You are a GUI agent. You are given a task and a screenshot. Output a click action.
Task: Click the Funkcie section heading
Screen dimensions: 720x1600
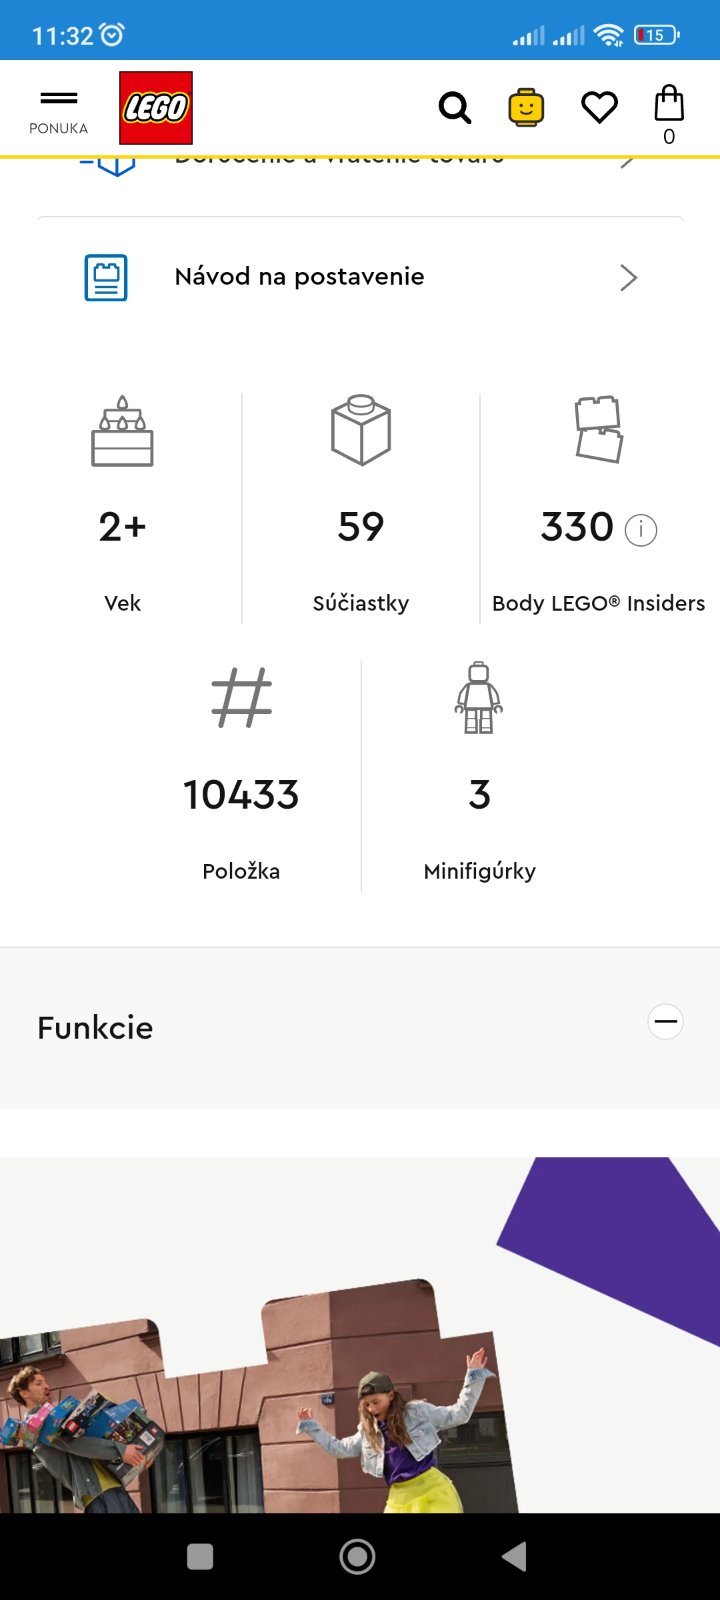coord(95,1028)
